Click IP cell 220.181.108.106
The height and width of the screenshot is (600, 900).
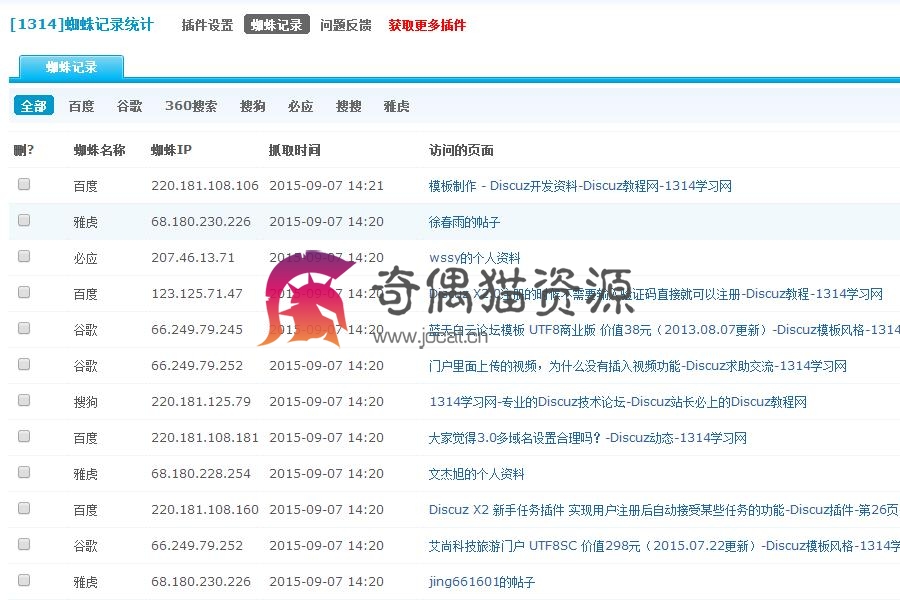coord(205,186)
